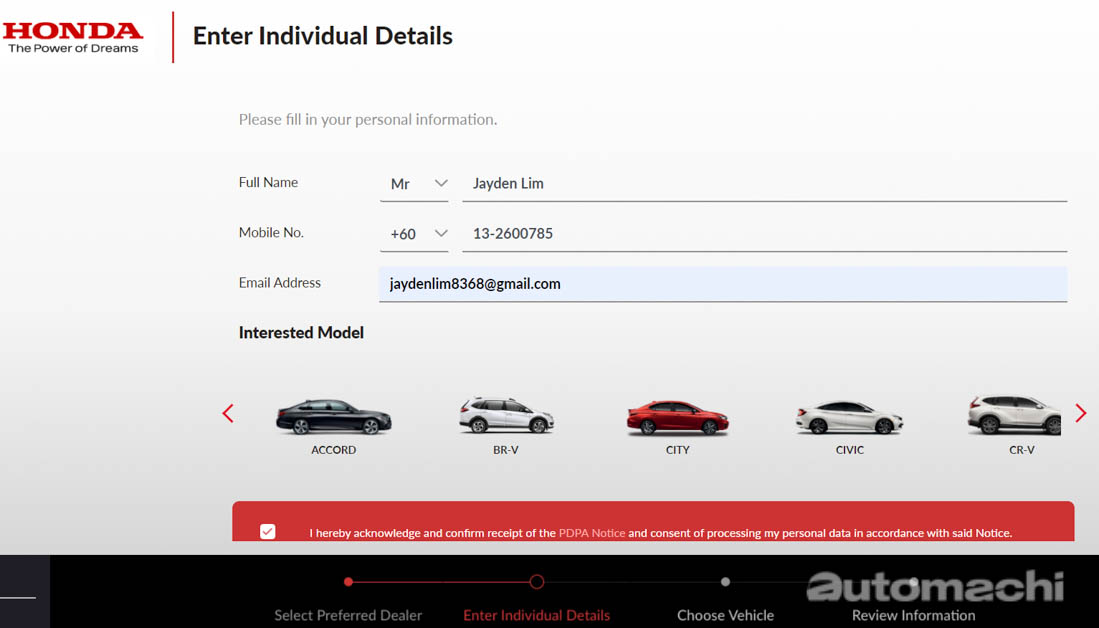Select the CIVIC model thumbnail
This screenshot has height=628, width=1099.
849,415
